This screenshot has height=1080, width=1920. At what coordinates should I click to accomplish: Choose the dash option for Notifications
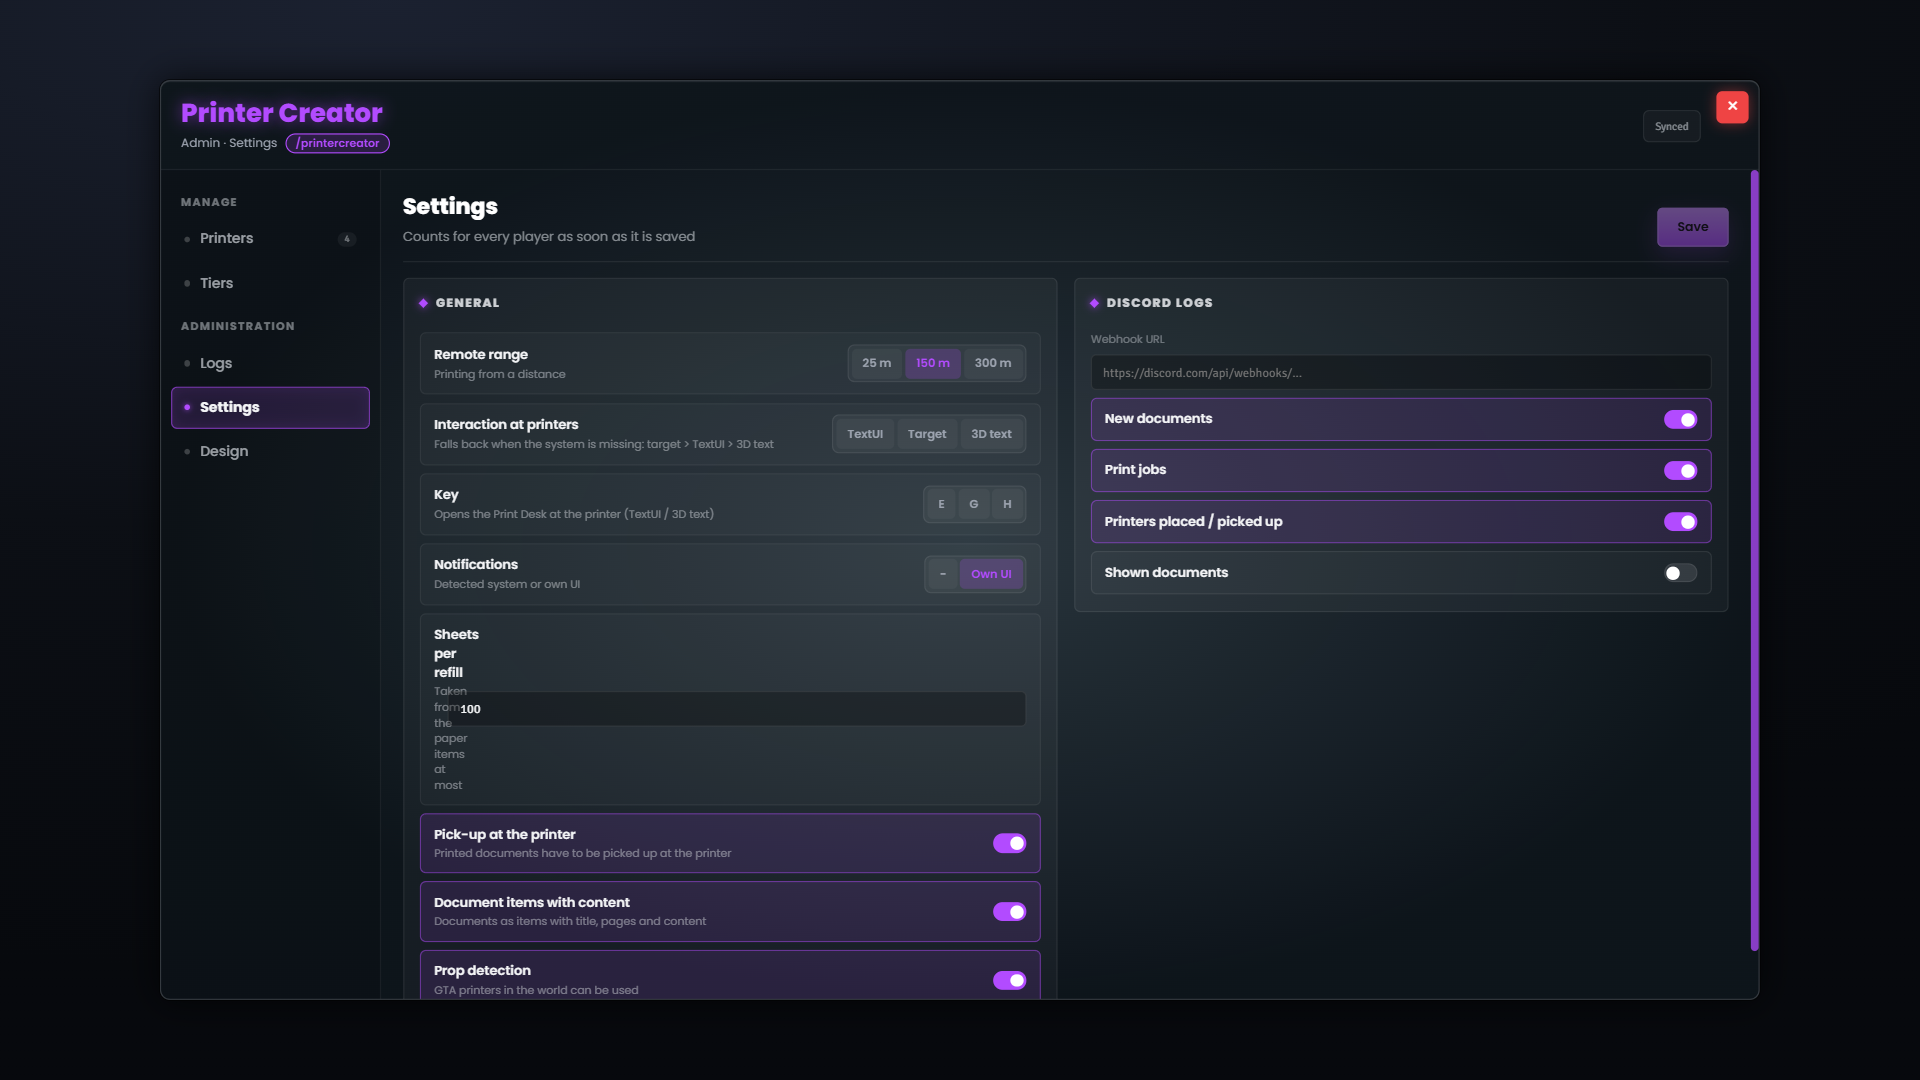click(x=942, y=574)
